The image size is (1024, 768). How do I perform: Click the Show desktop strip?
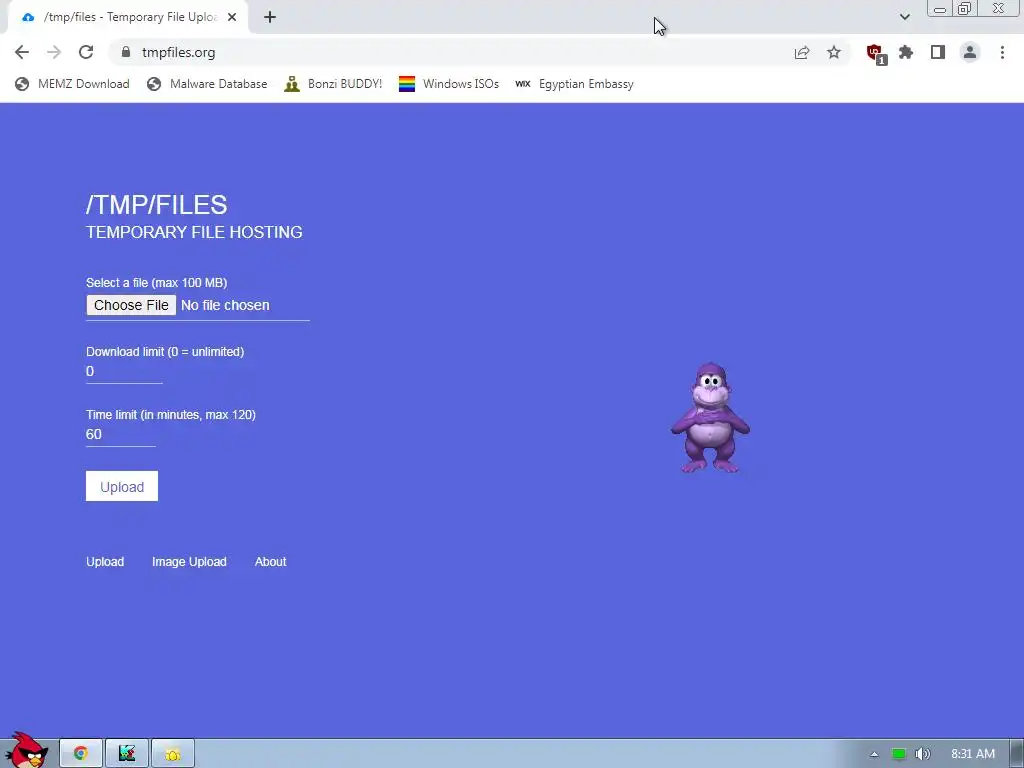click(1017, 754)
